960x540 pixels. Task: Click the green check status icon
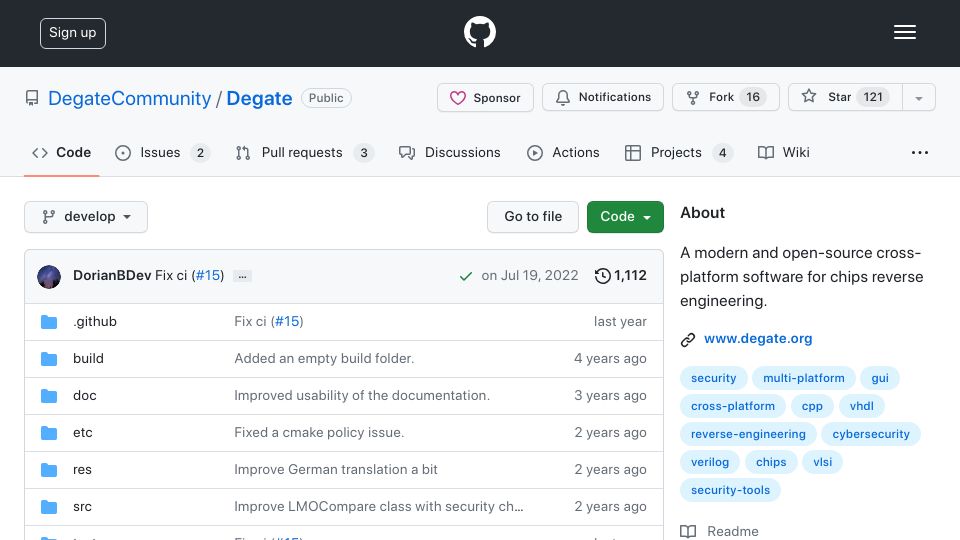pos(466,276)
